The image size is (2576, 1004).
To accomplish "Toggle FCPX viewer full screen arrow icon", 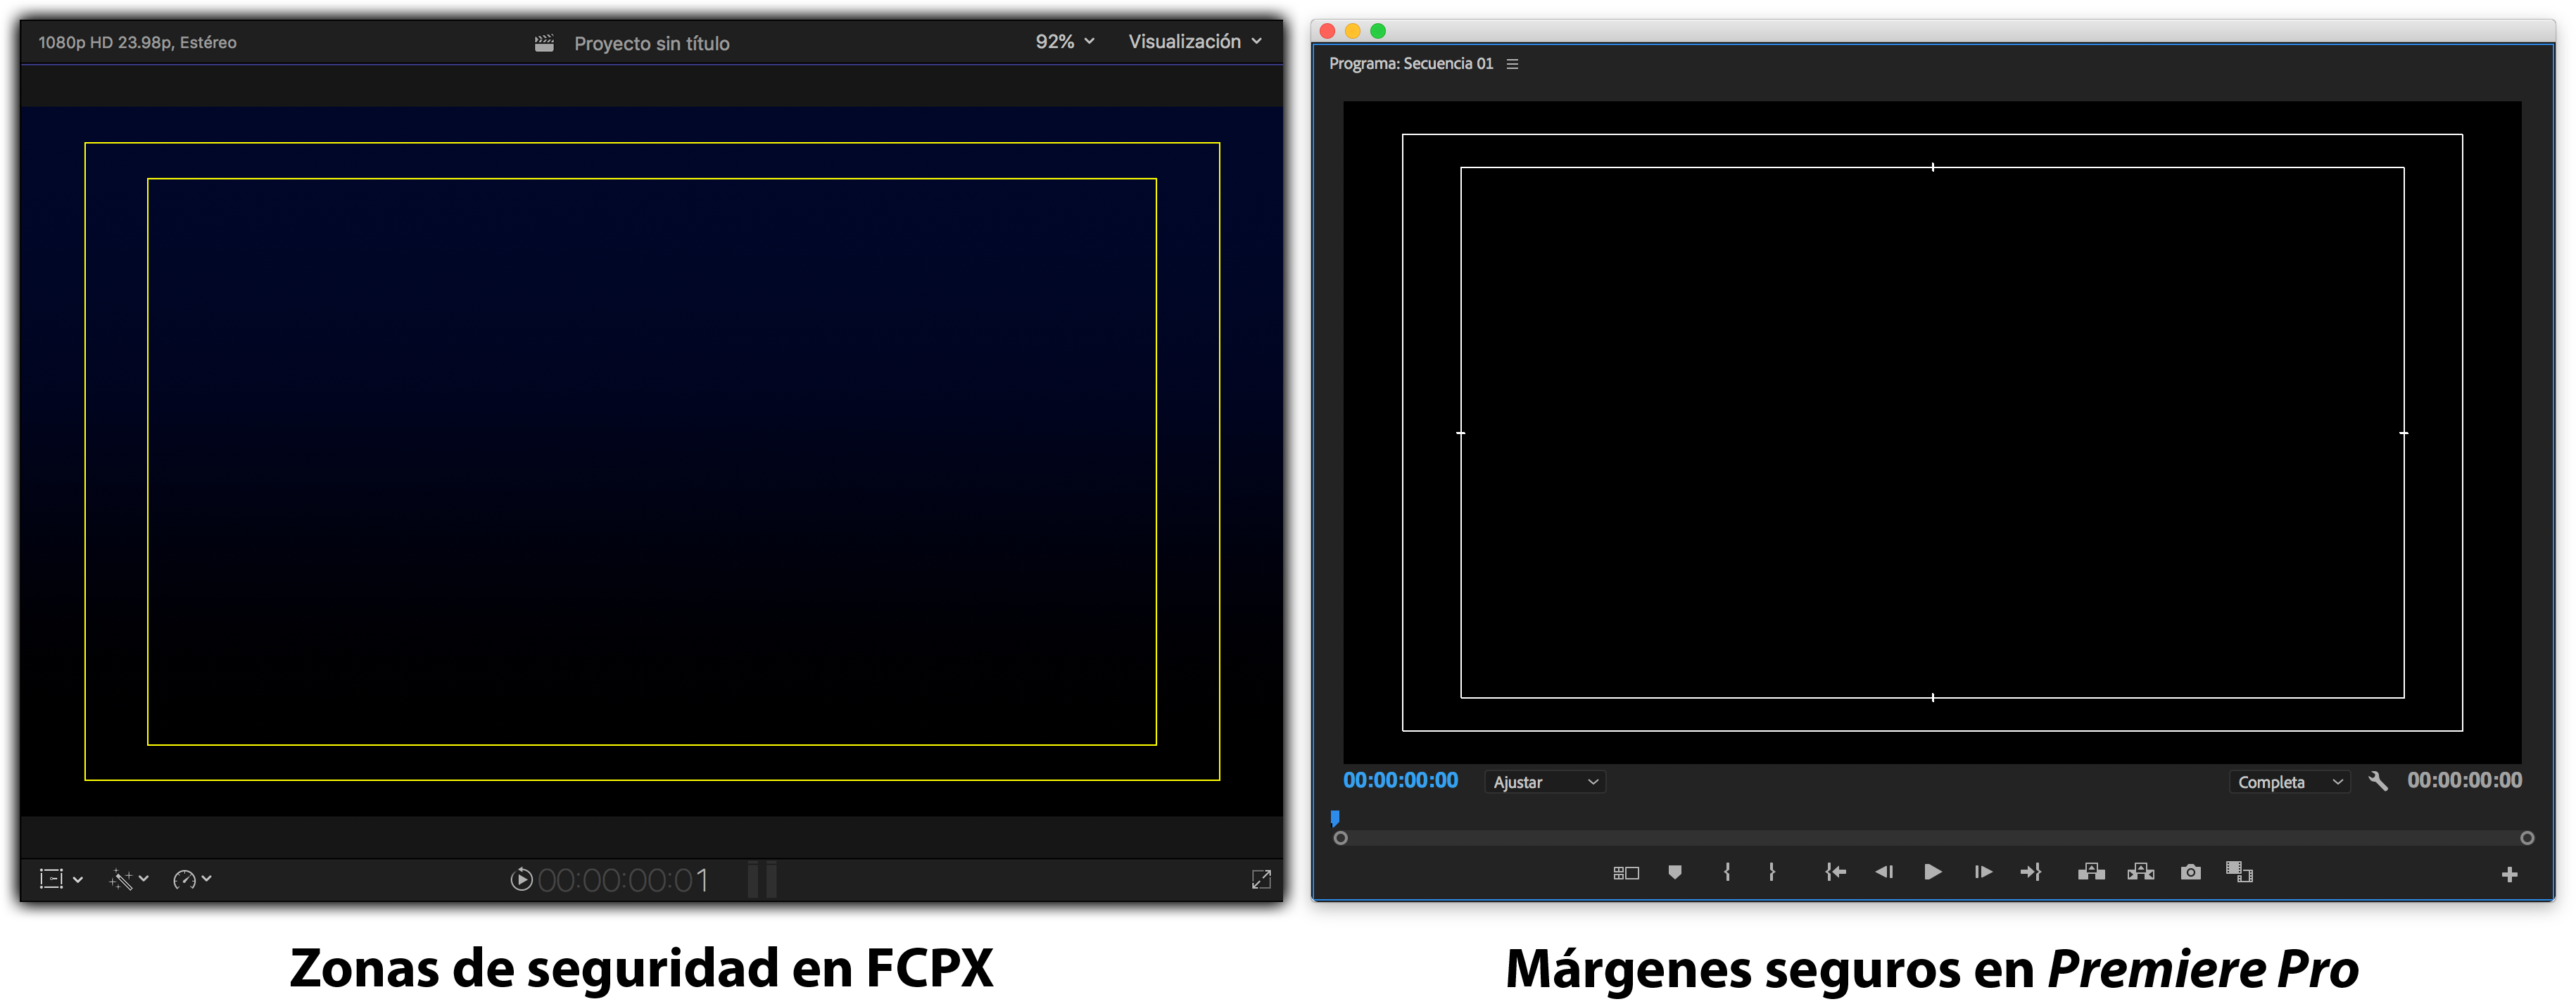I will [1261, 879].
